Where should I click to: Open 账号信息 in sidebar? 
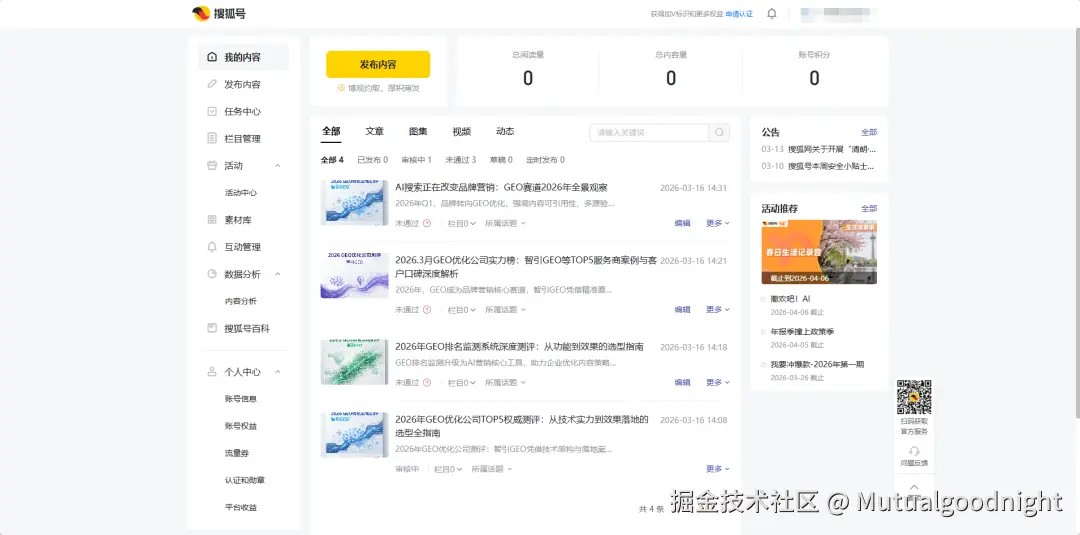tap(240, 399)
